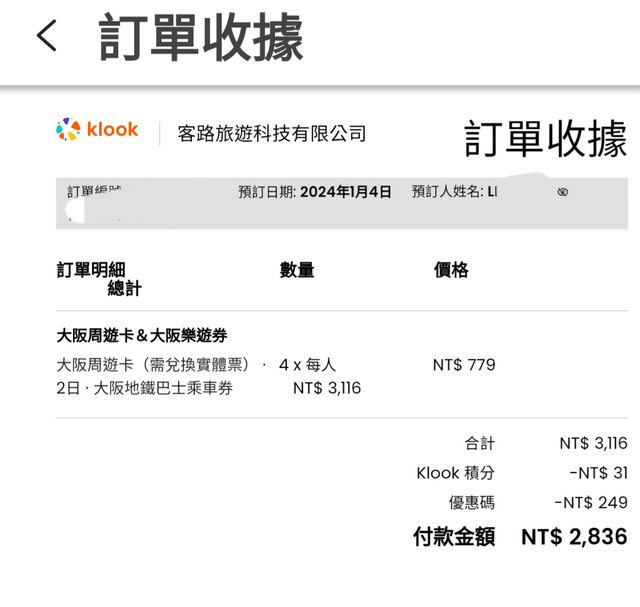Toggle the hidden name eye icon

tap(563, 192)
